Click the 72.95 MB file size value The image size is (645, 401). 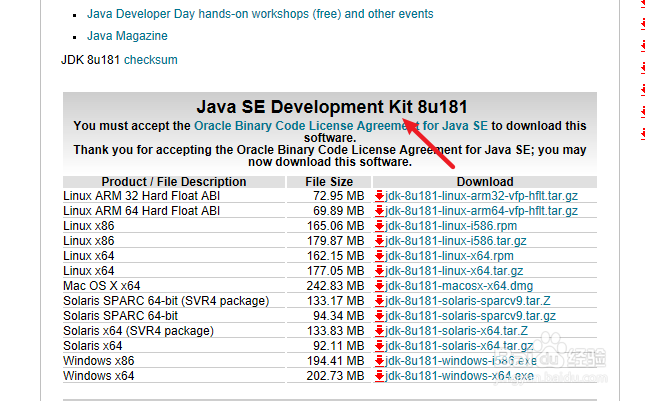pos(339,196)
